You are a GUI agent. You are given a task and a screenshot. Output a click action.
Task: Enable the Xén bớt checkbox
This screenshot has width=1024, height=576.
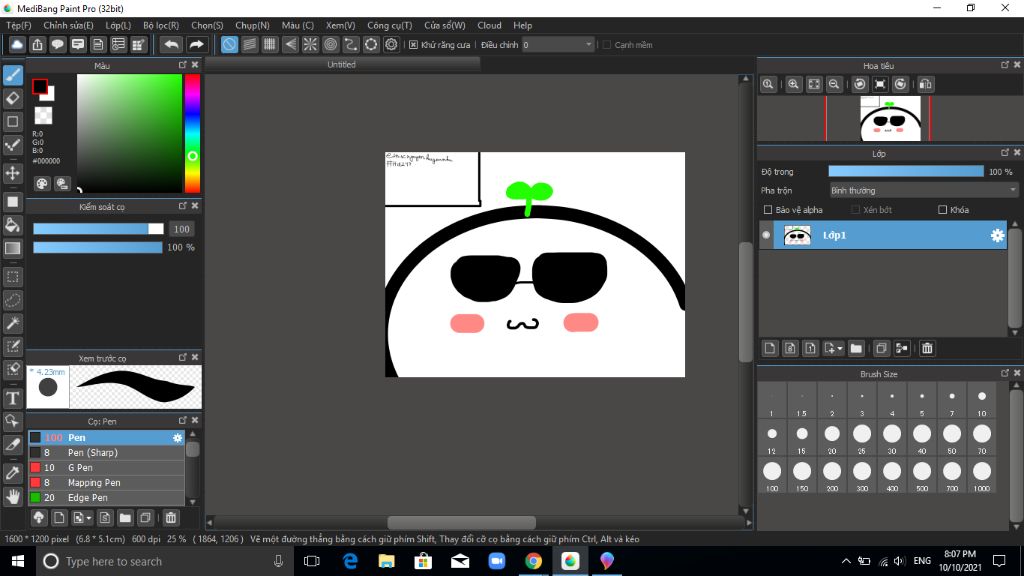coord(856,210)
